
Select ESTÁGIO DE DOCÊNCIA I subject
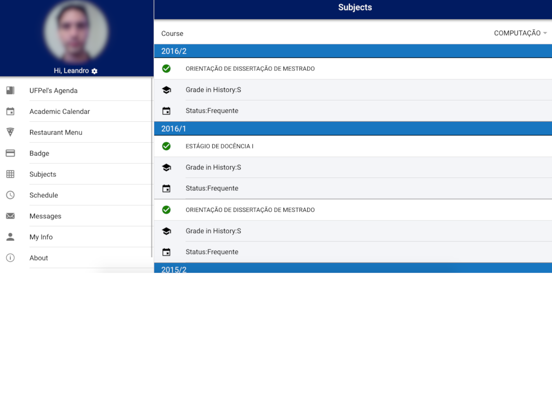point(219,146)
